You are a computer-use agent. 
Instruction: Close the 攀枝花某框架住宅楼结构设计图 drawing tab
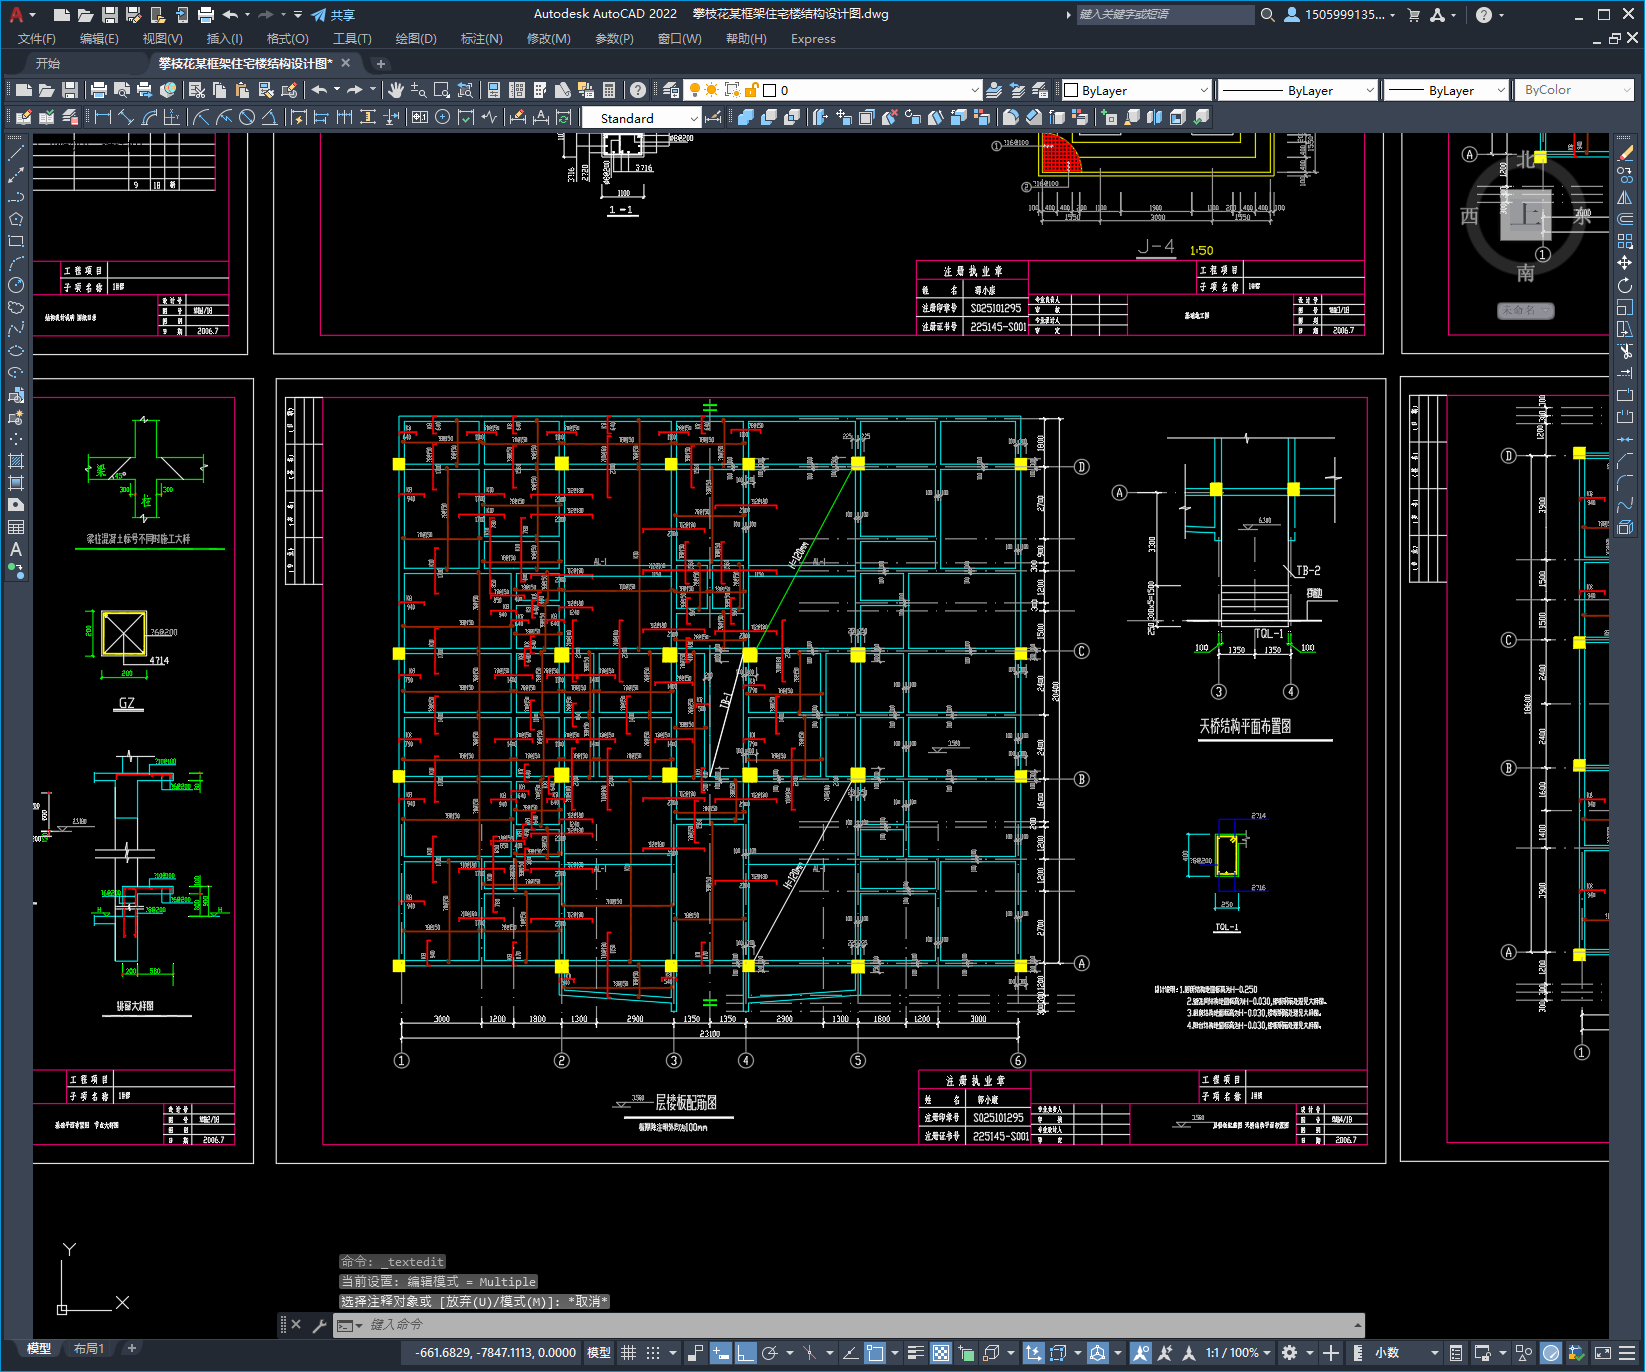346,63
